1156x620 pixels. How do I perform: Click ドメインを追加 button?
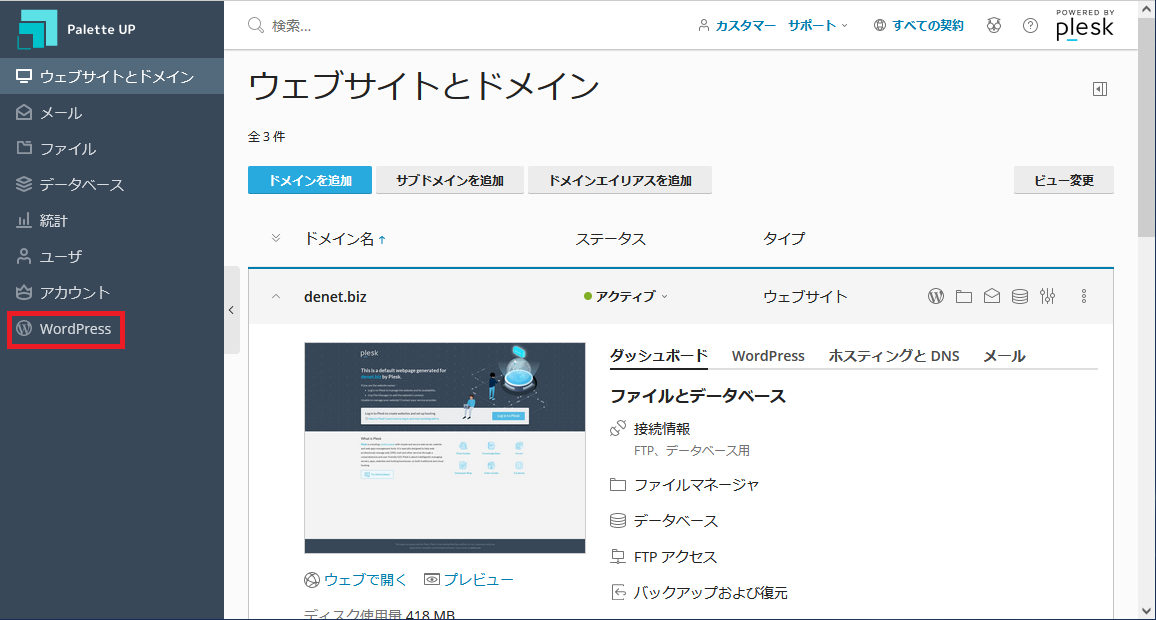coord(310,181)
